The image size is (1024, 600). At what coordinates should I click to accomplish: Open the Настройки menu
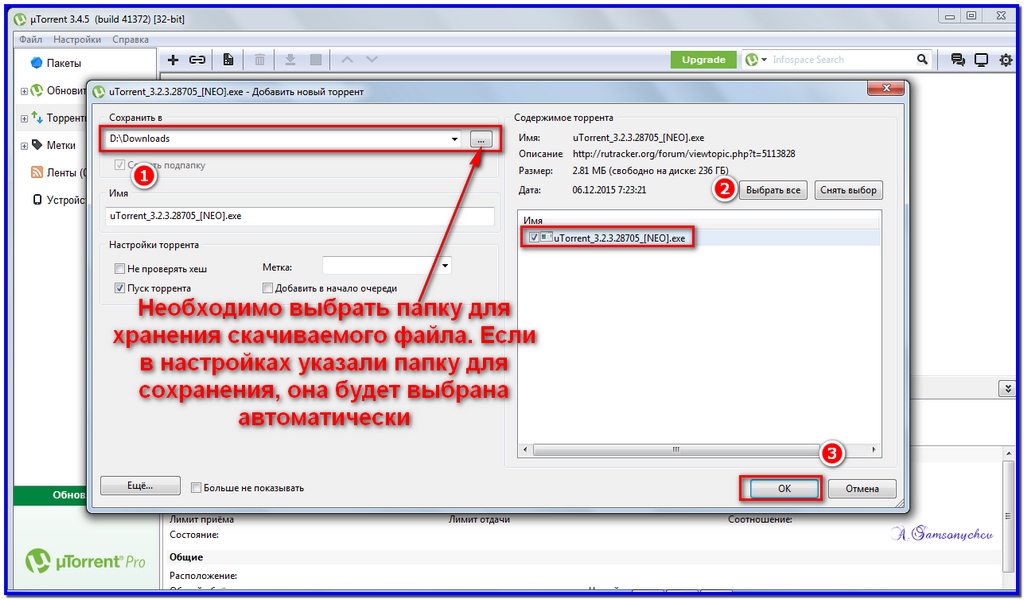point(77,39)
